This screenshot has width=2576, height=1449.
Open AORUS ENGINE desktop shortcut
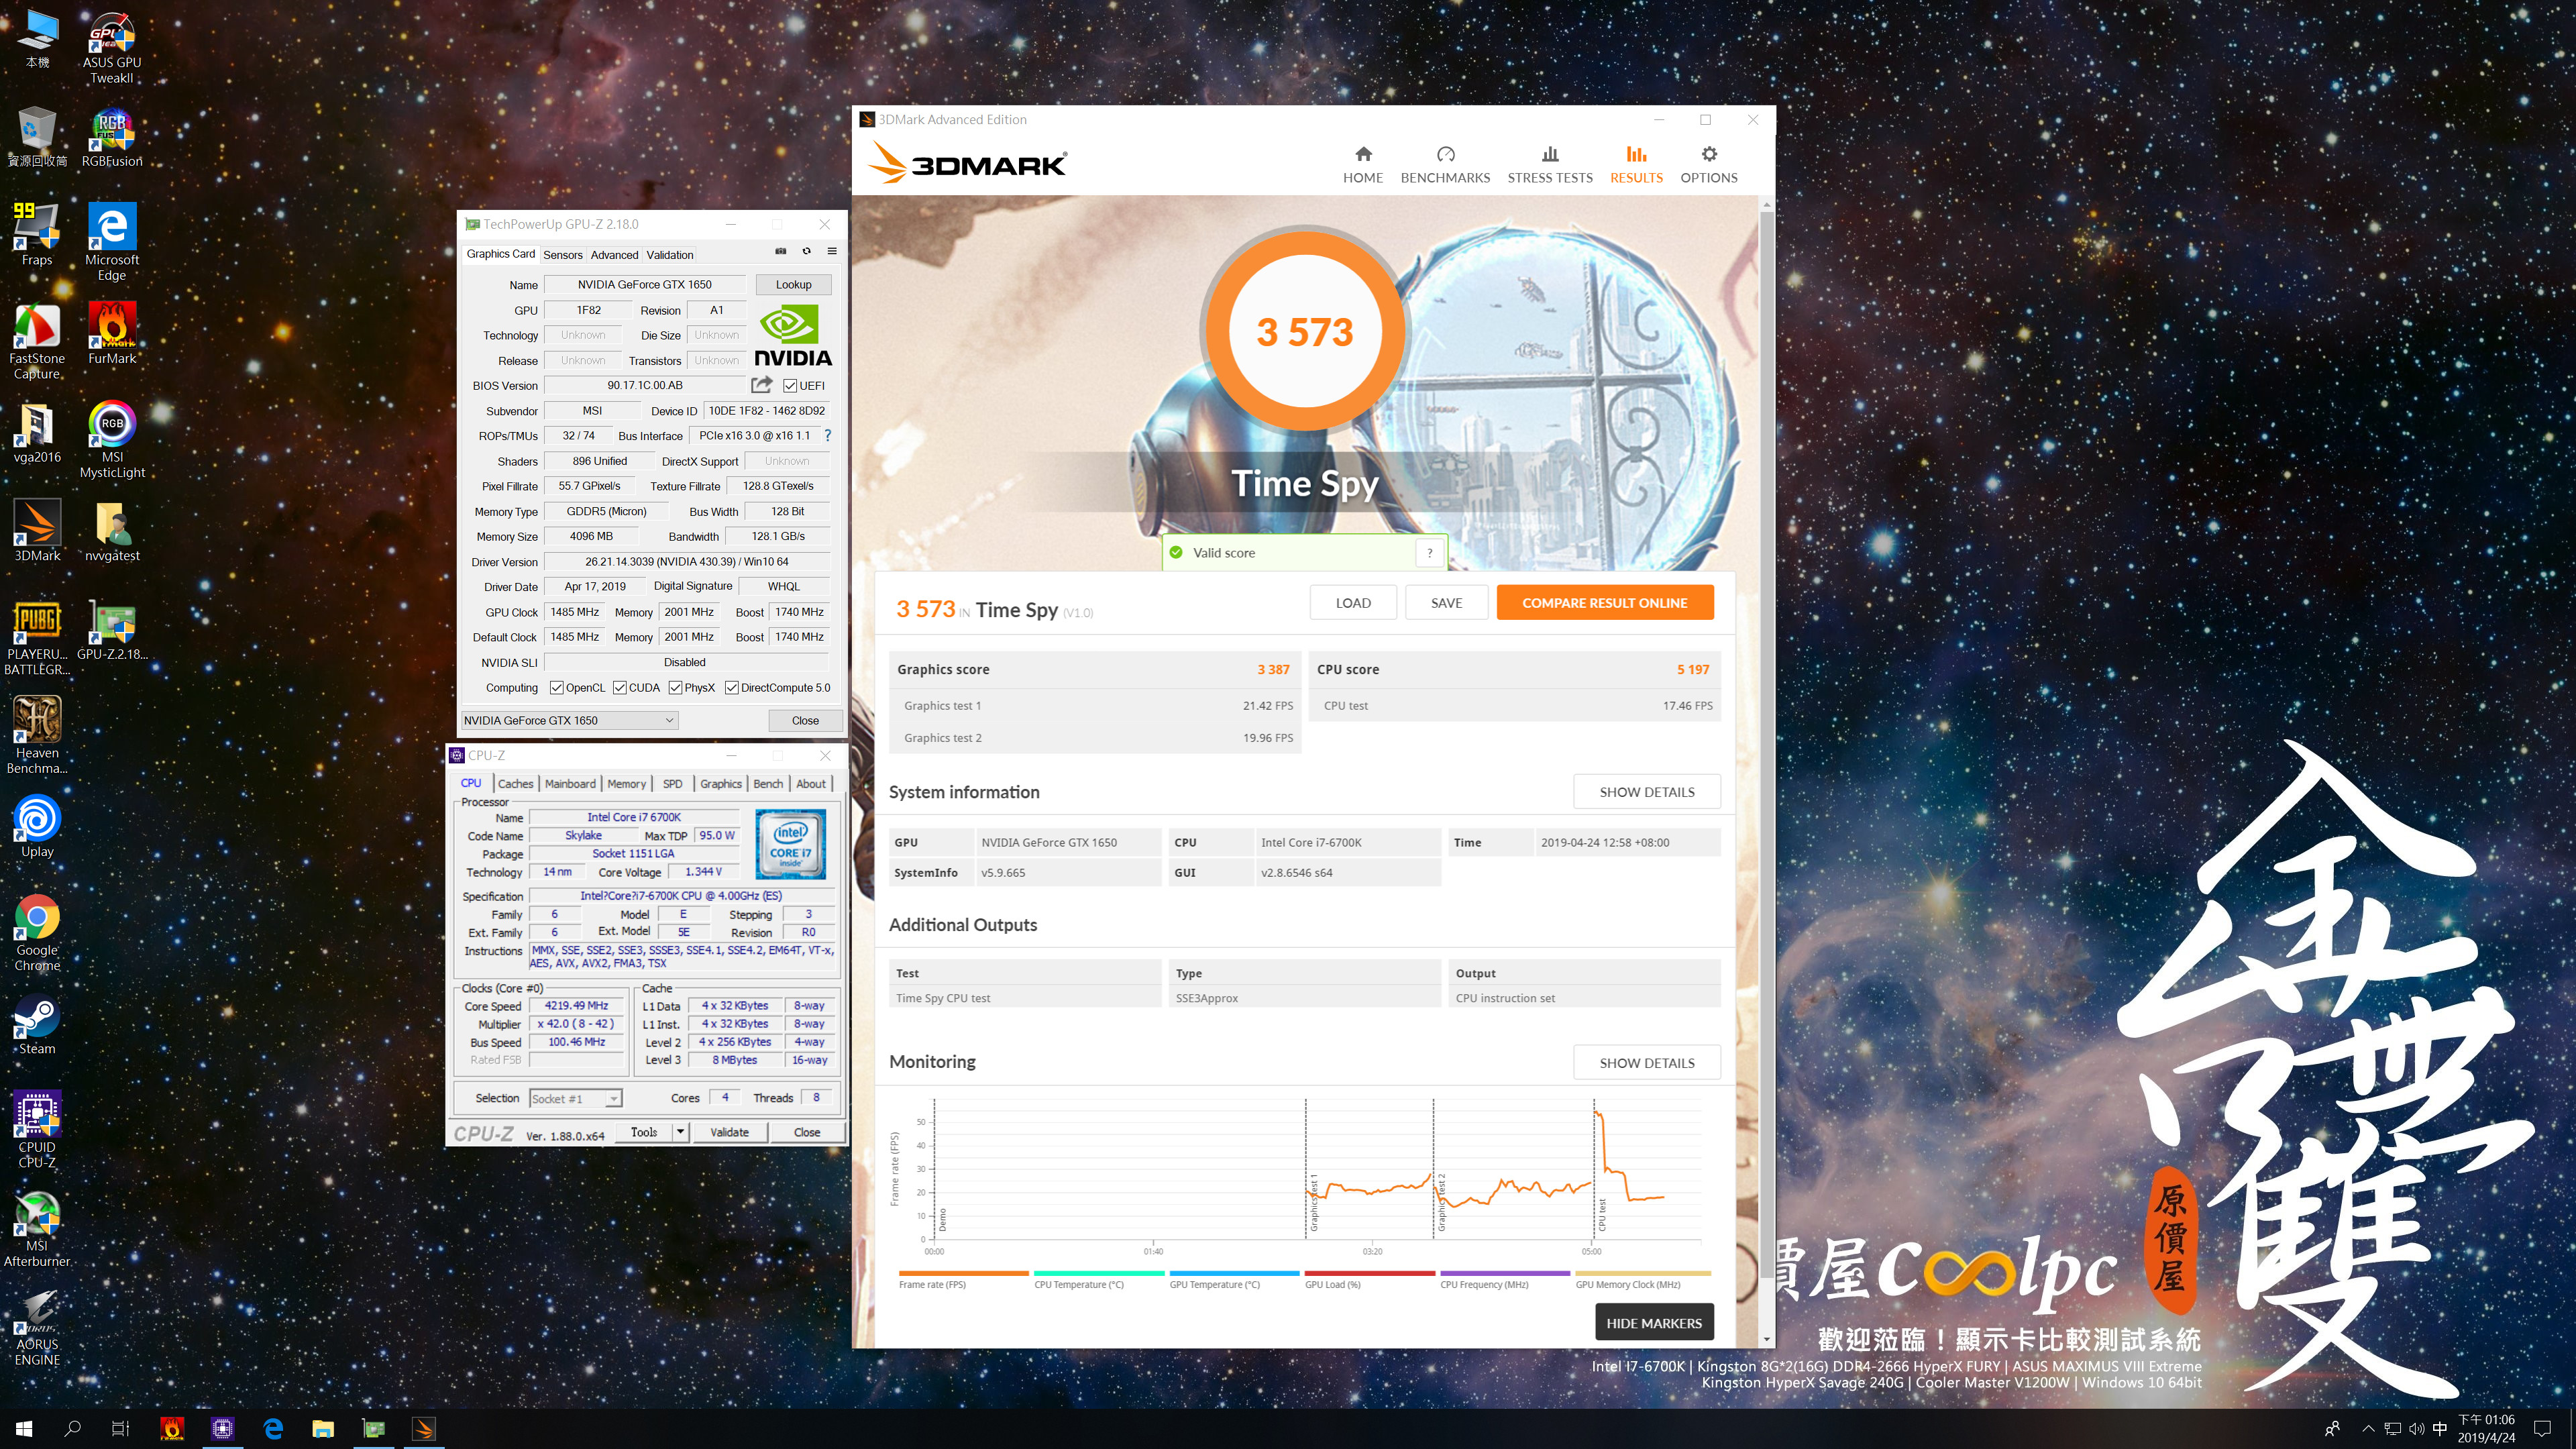pyautogui.click(x=37, y=1328)
